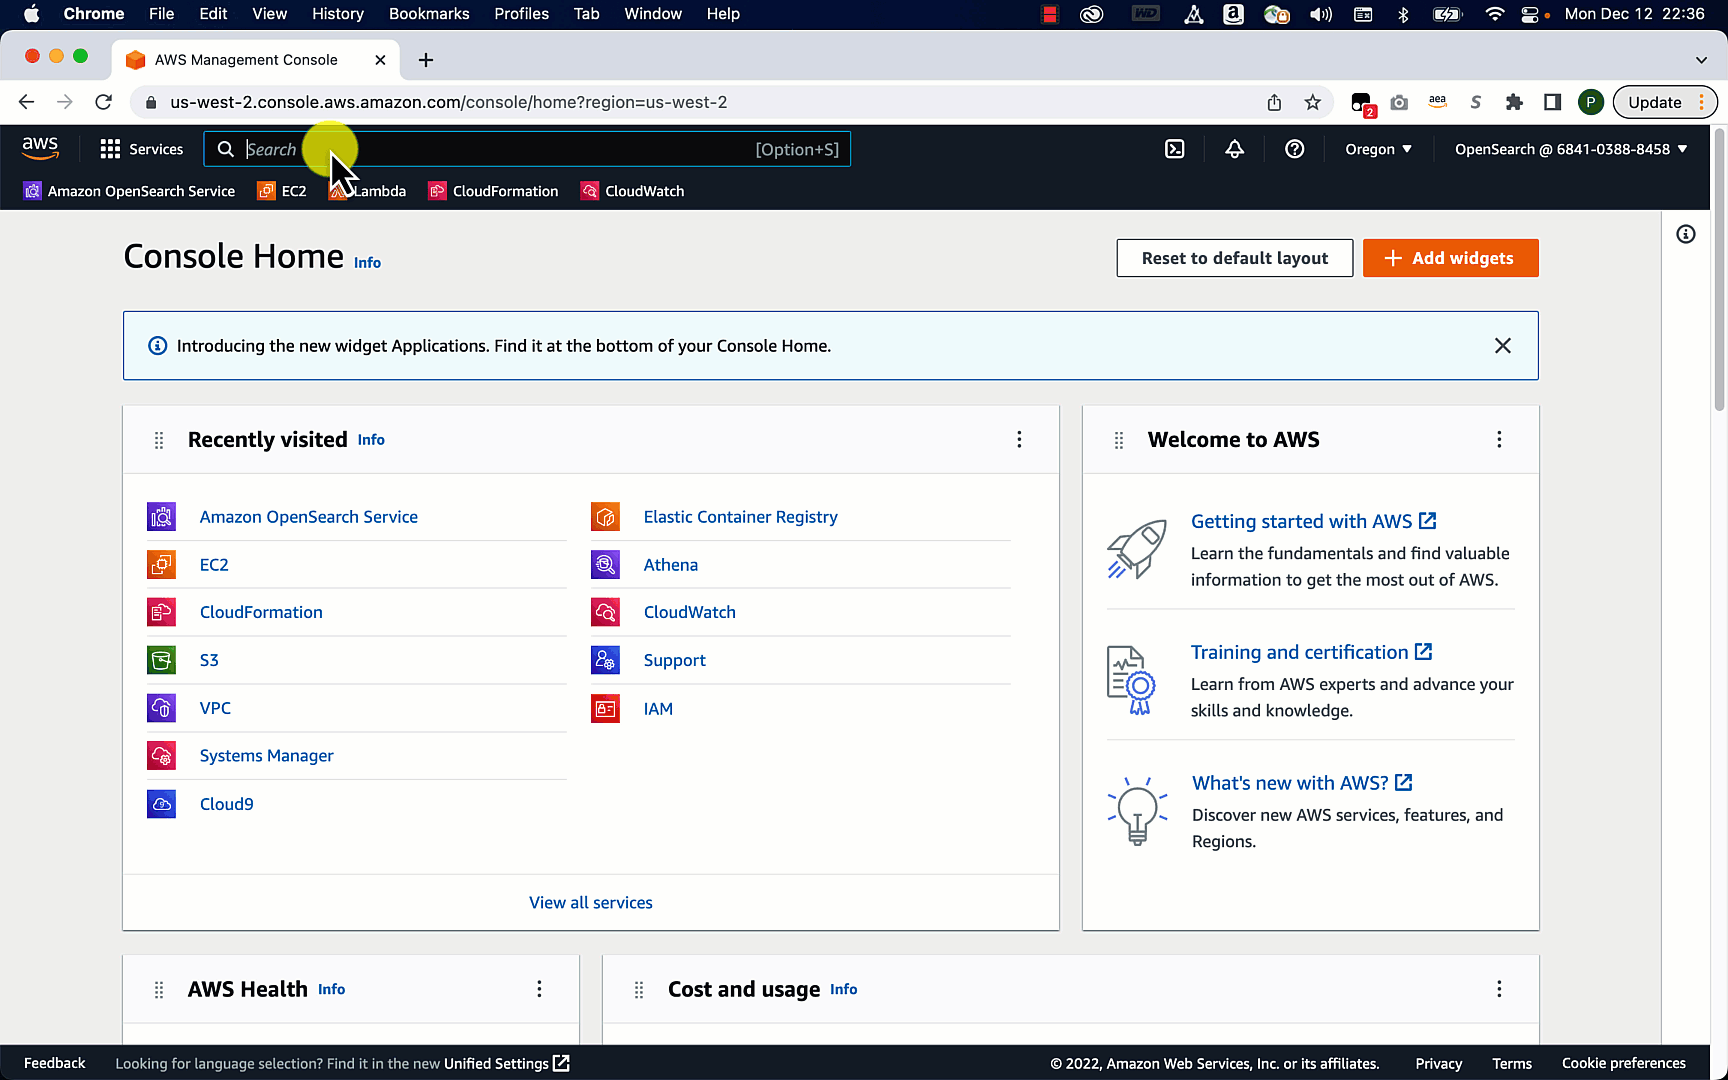Screen dimensions: 1728x1080
Task: Open EC2 favorite in the shortcut bar
Action: [282, 191]
